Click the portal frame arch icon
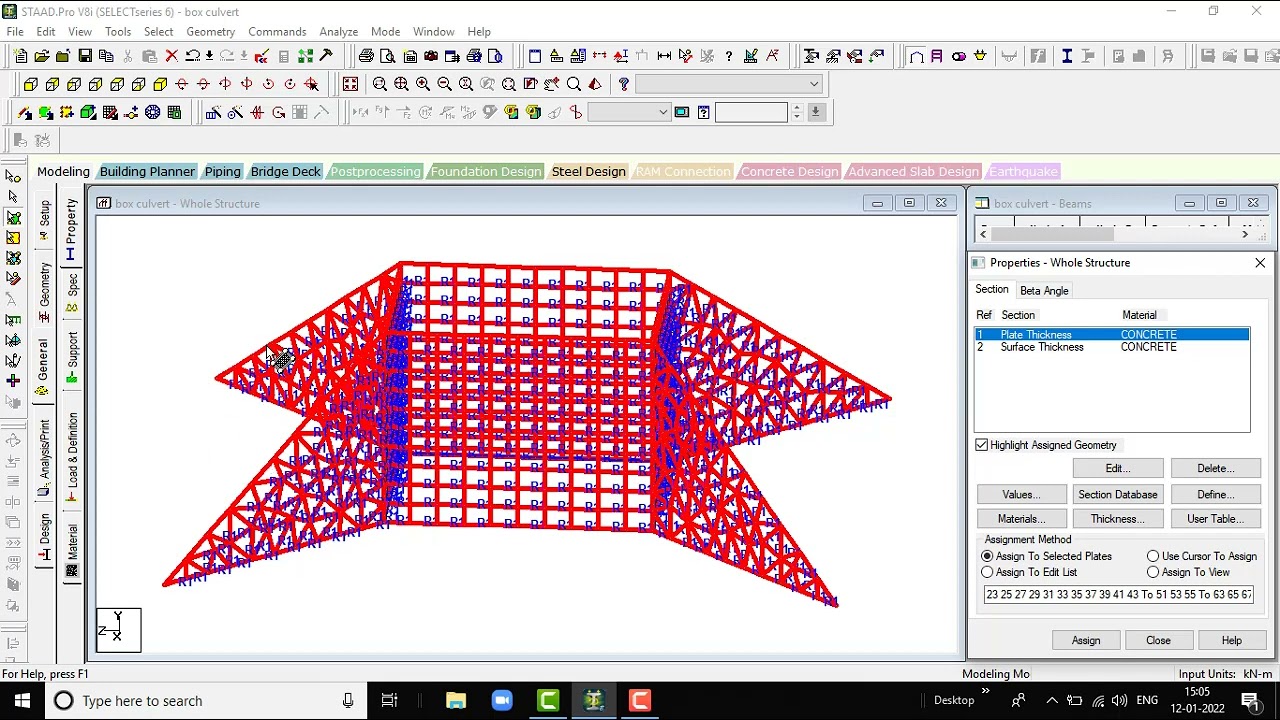The width and height of the screenshot is (1280, 720). (915, 56)
